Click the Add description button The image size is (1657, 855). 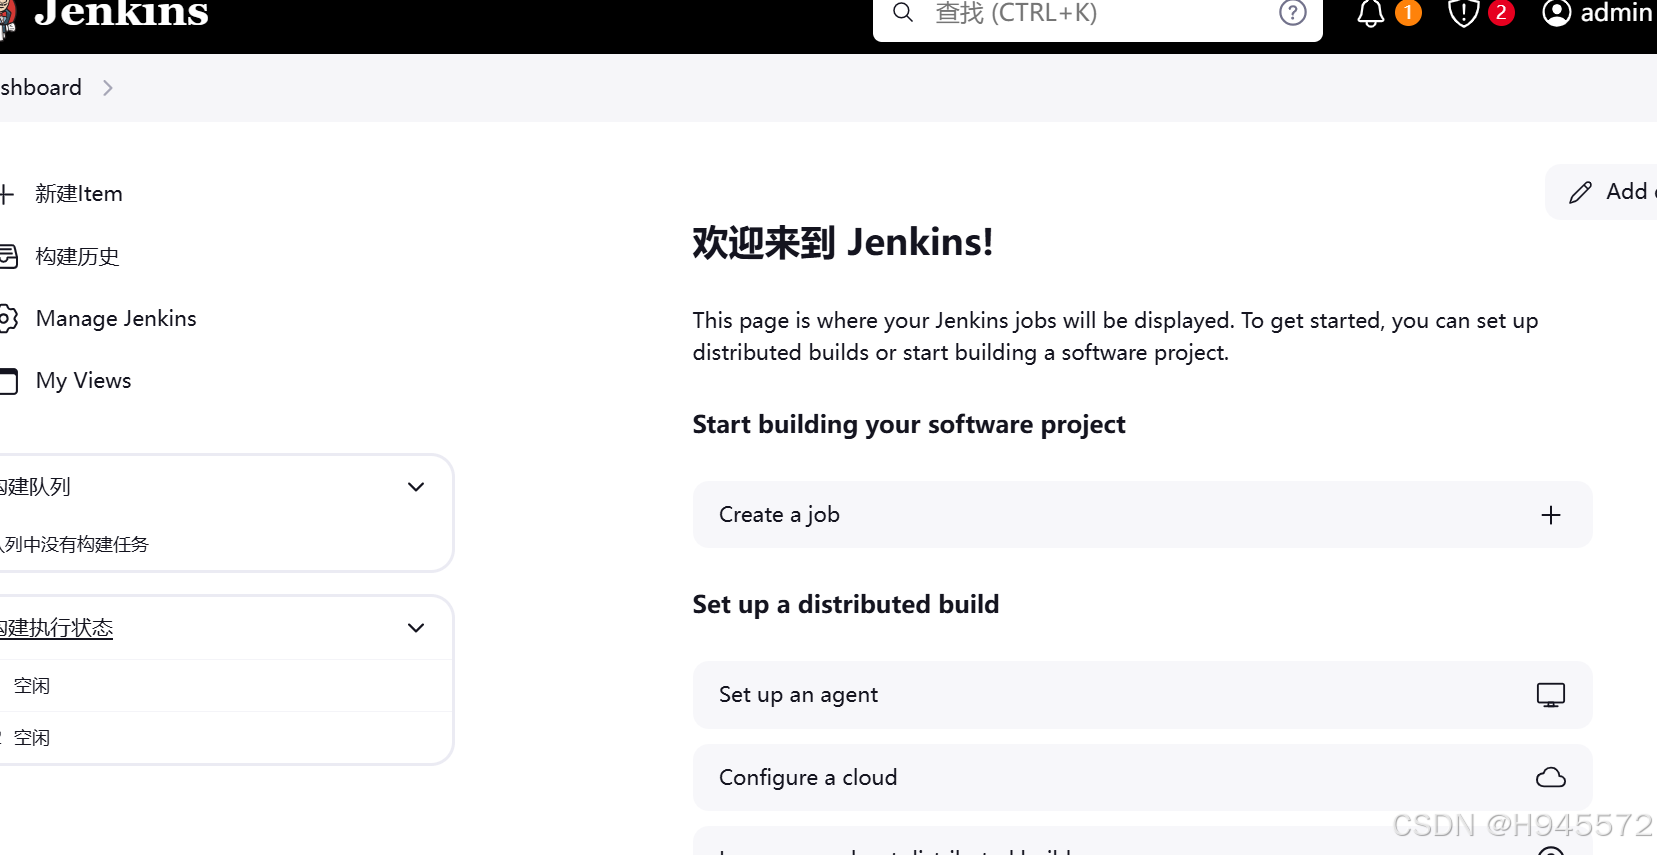pos(1601,192)
